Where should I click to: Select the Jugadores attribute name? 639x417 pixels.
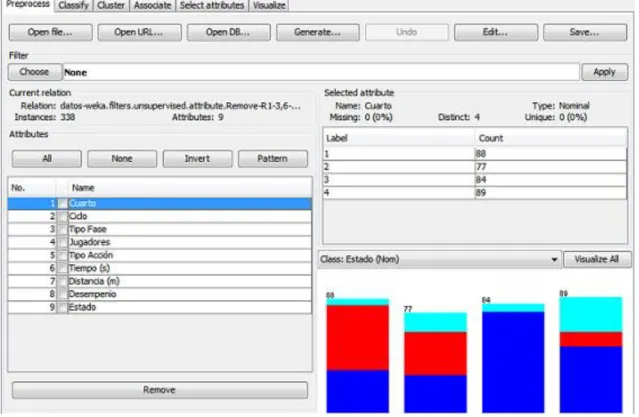[x=90, y=243]
